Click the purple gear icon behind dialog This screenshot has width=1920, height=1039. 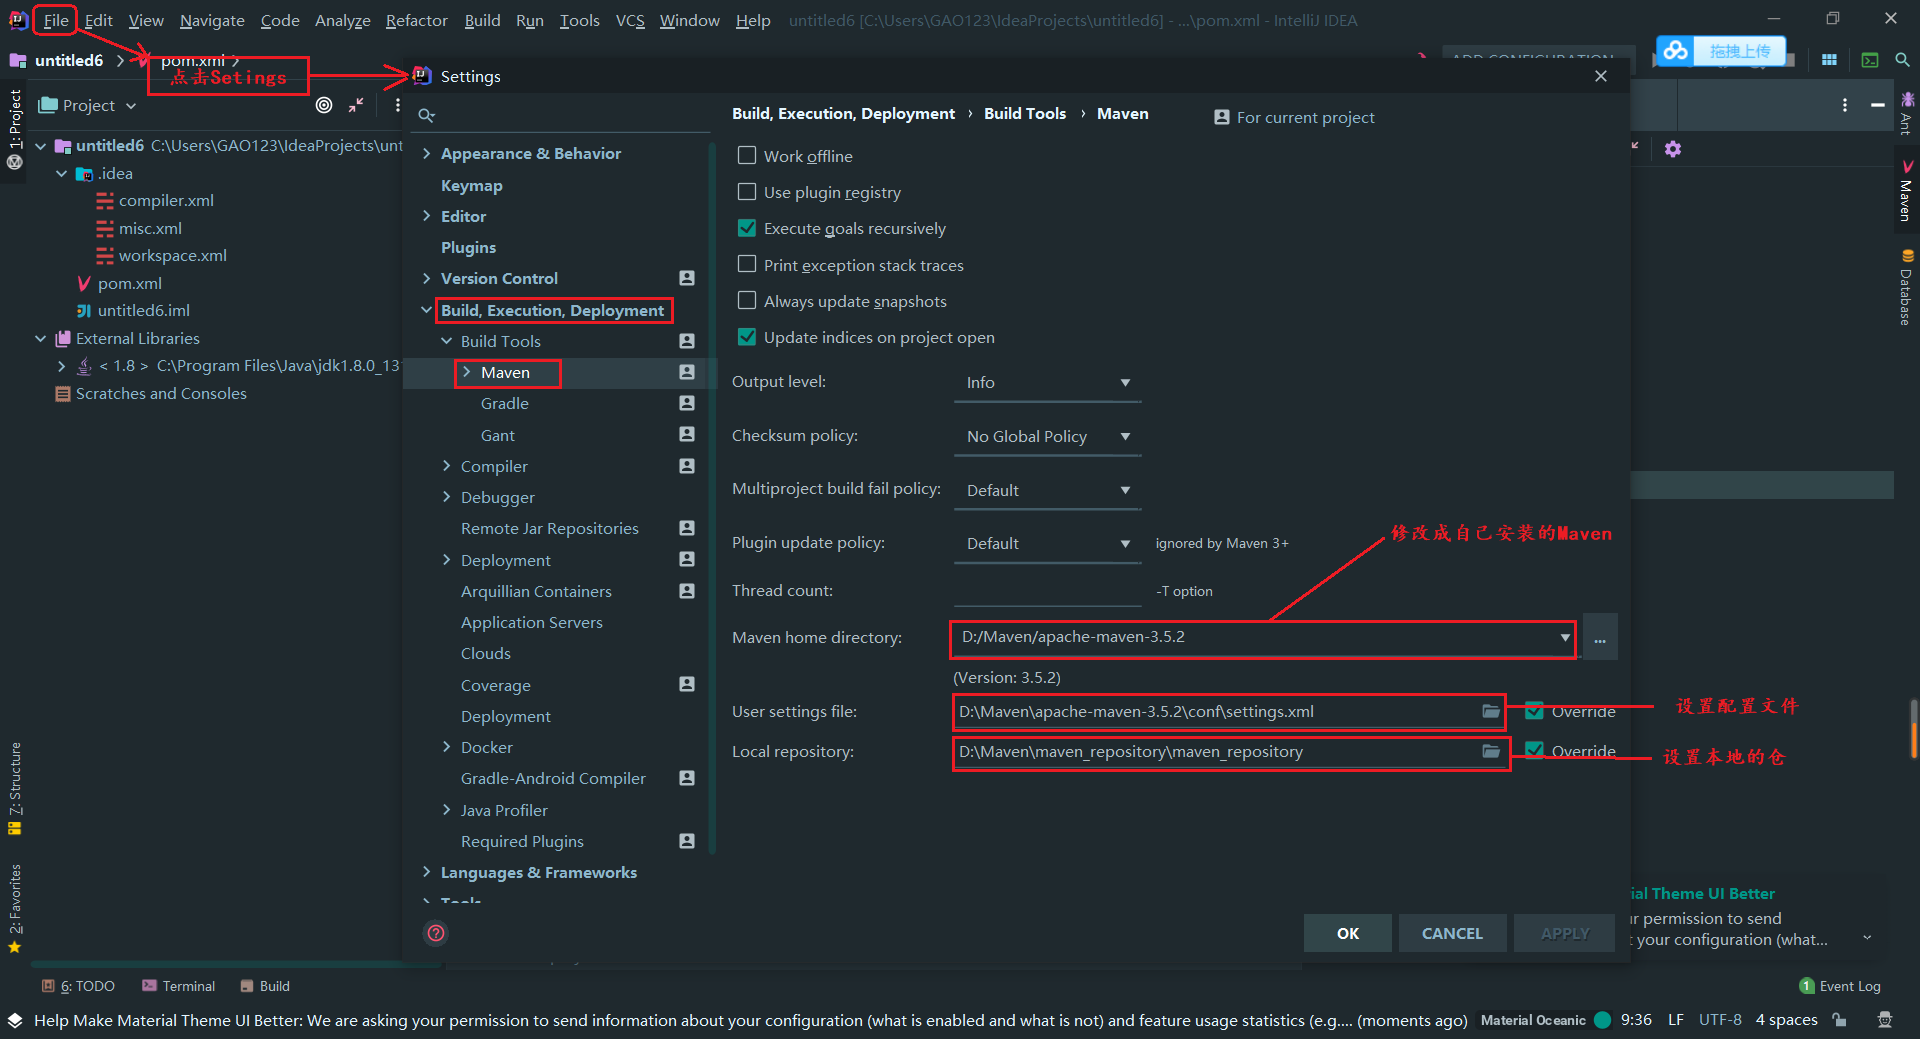click(x=1673, y=149)
